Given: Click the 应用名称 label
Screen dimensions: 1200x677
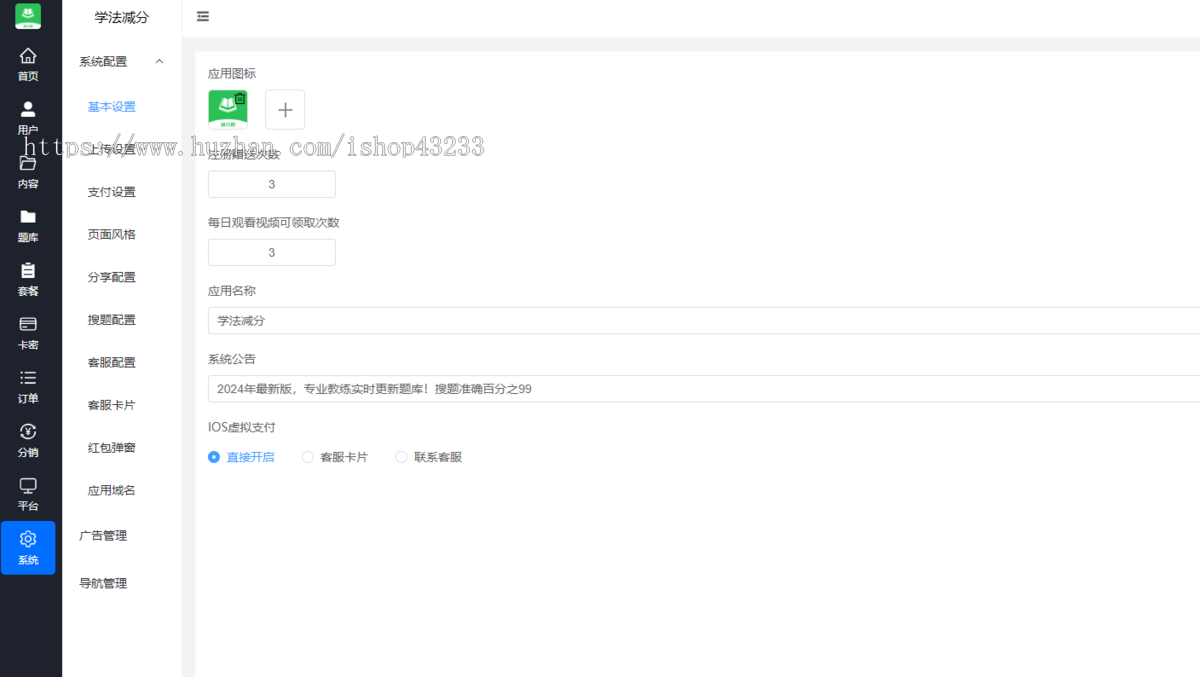Looking at the screenshot, I should click(x=232, y=291).
